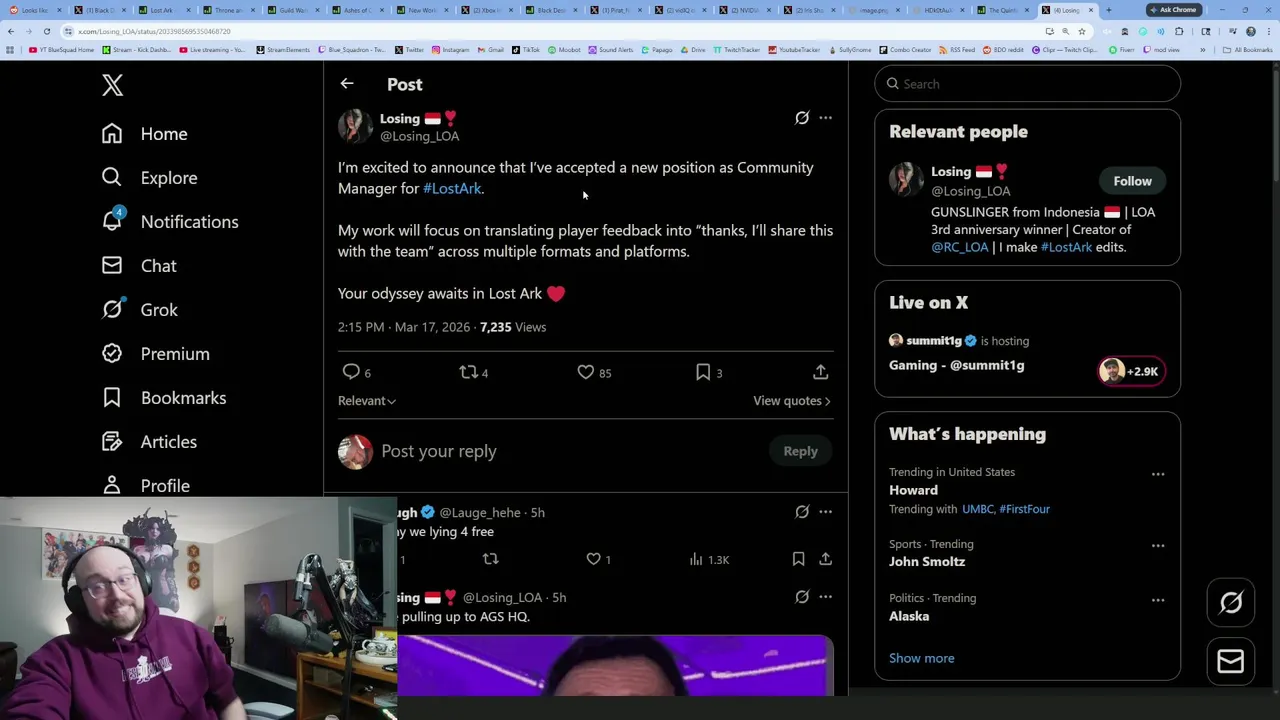Click the repost icon with 4 reposts
Screen dimensions: 1280x720
point(468,372)
